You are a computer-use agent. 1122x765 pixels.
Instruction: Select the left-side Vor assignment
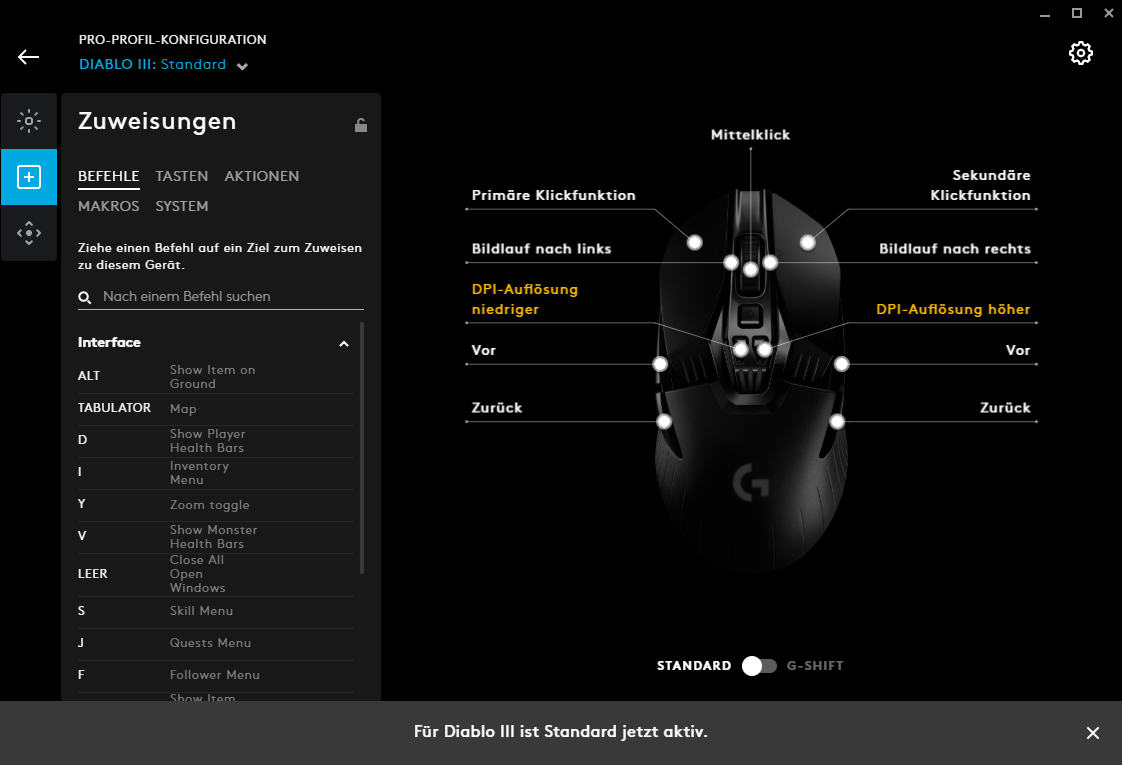point(484,351)
